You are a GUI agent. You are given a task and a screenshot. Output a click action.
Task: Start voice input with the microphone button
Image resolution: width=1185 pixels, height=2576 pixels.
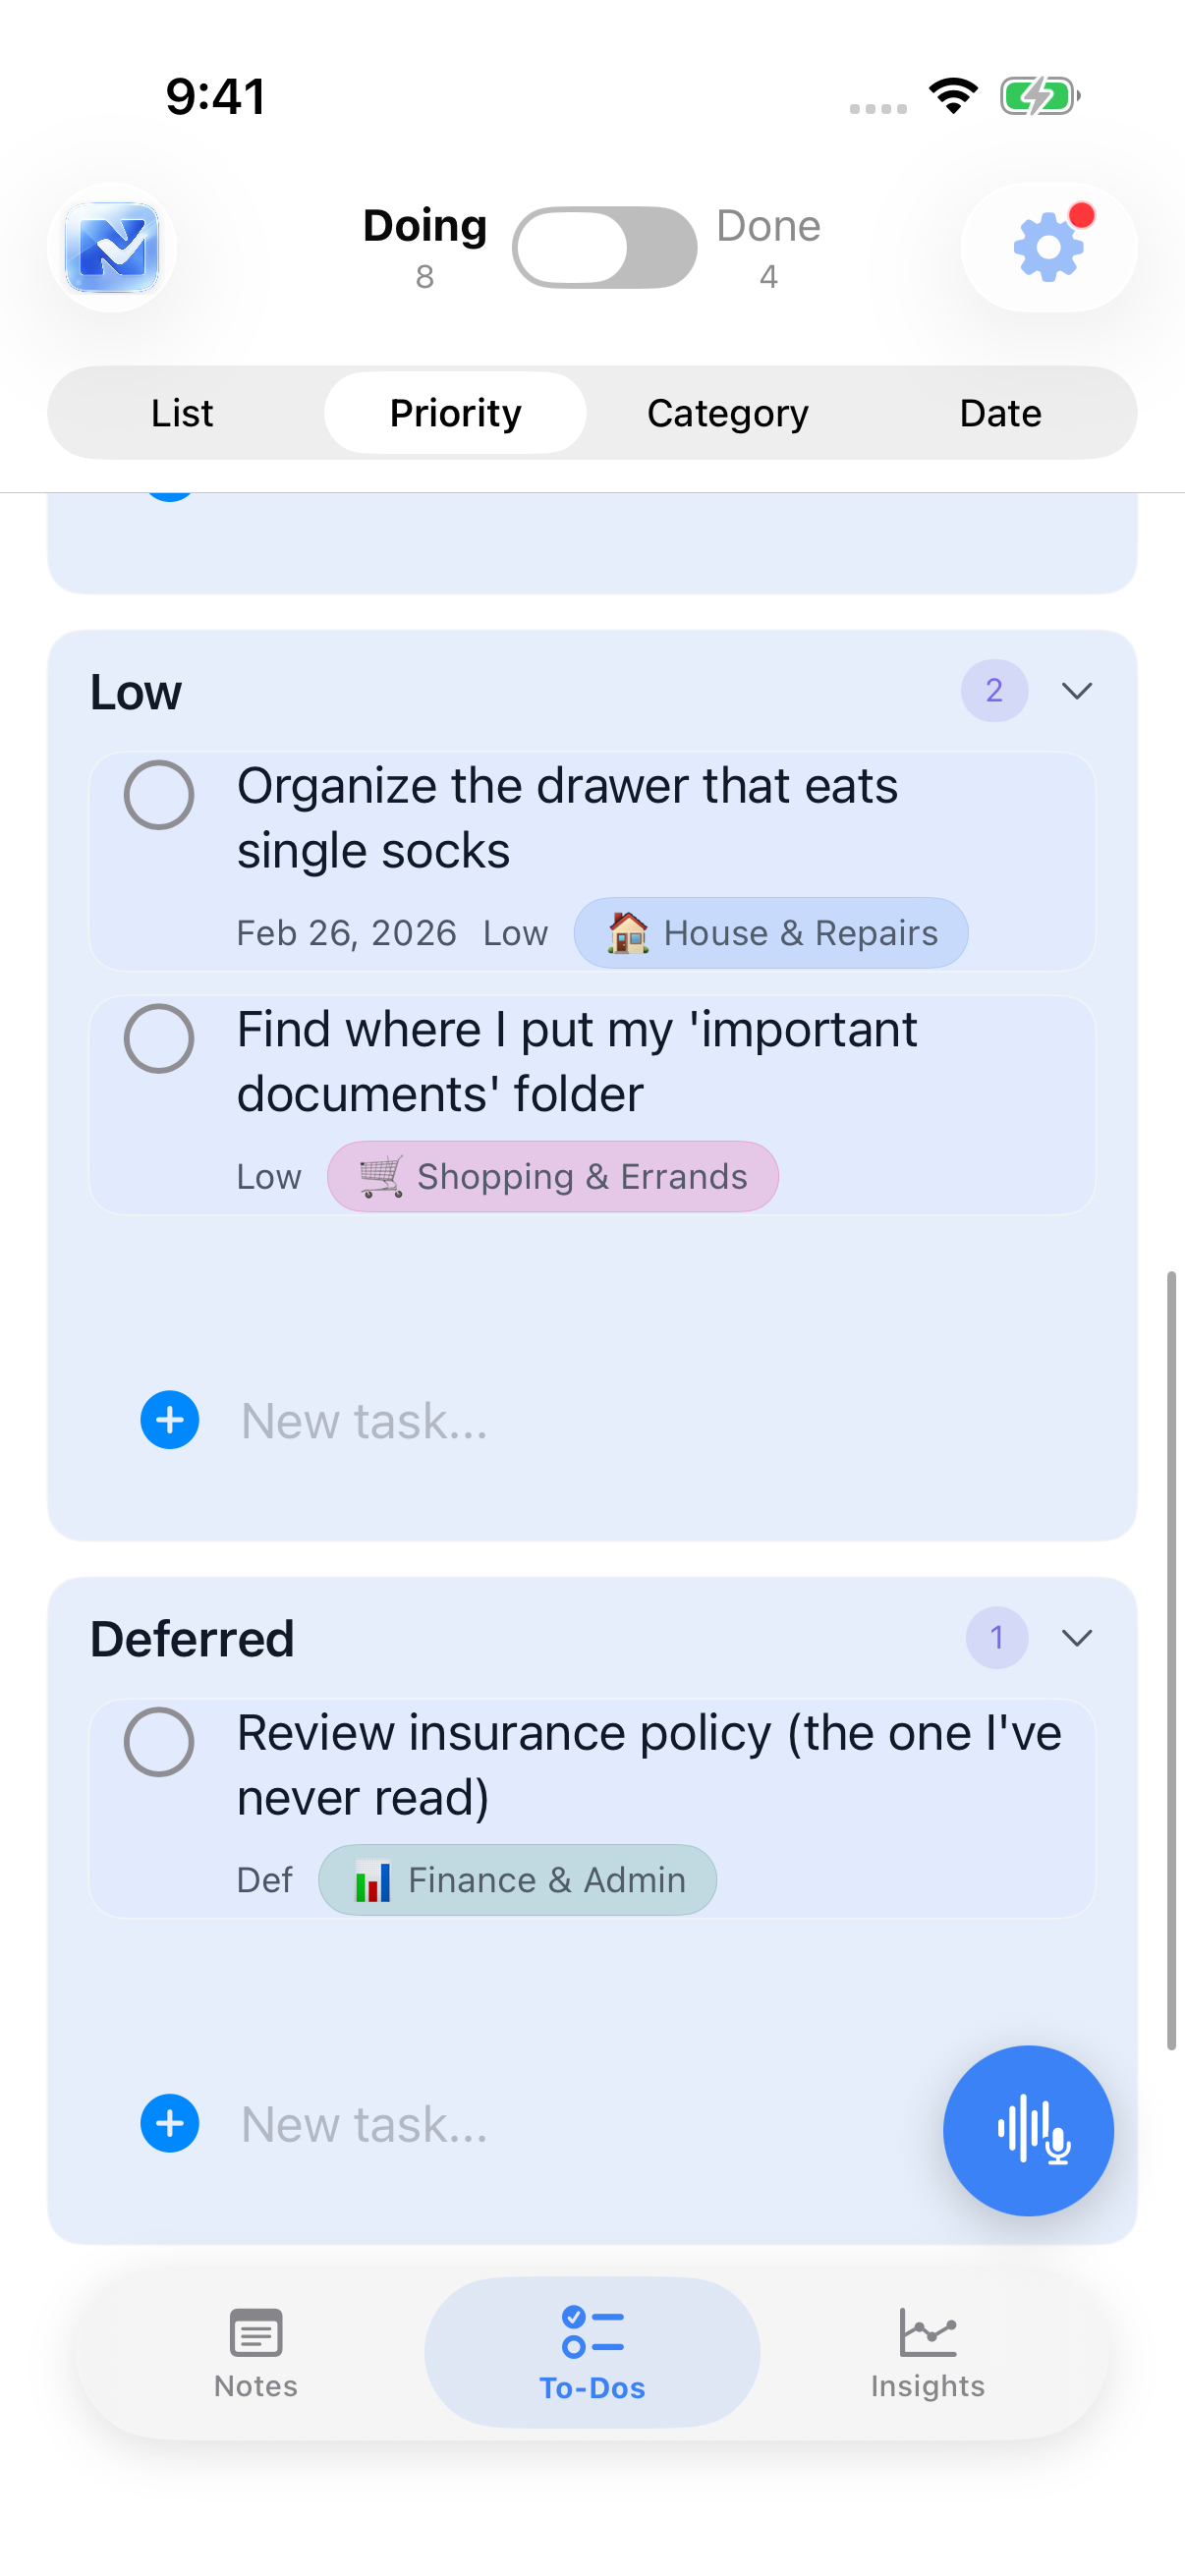(1029, 2129)
